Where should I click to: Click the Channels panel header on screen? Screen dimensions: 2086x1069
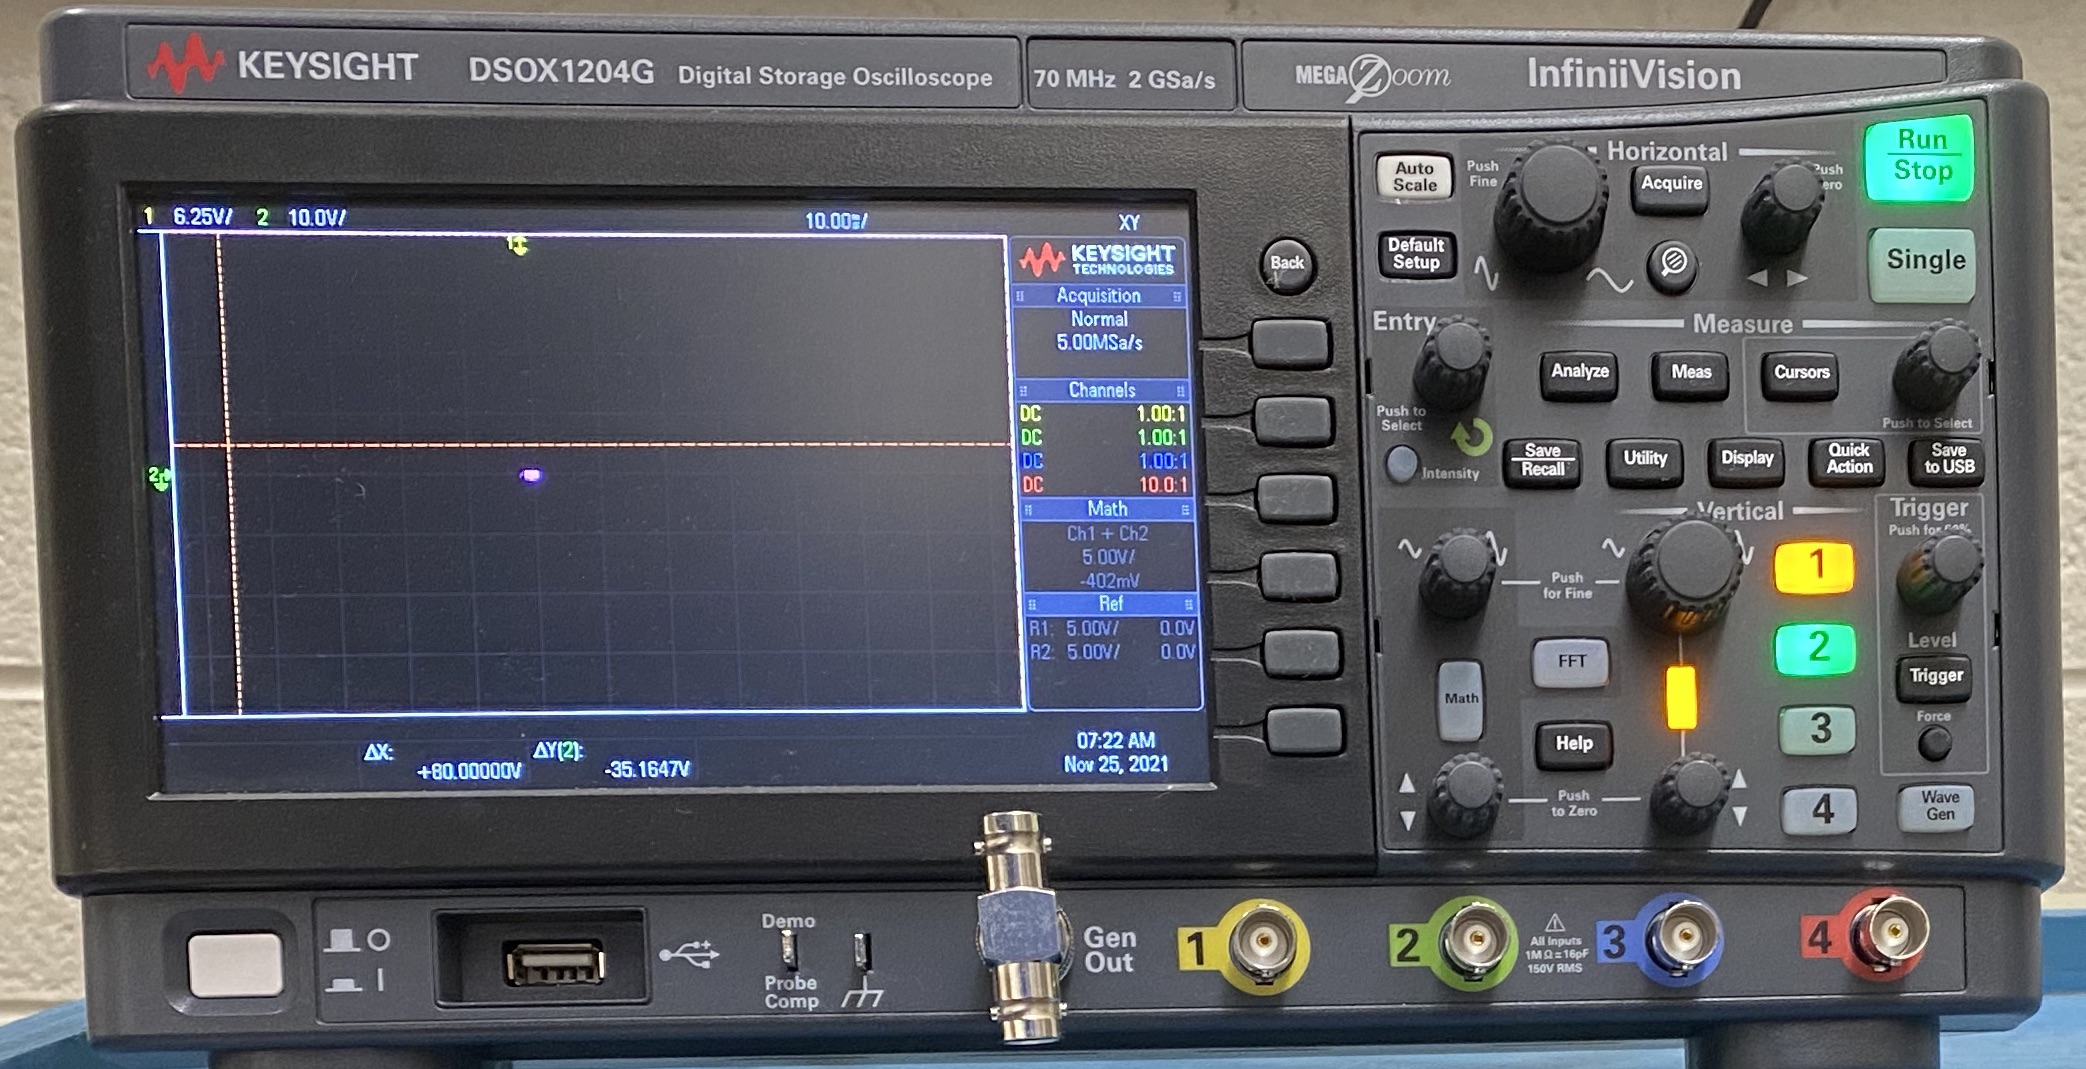(1101, 390)
